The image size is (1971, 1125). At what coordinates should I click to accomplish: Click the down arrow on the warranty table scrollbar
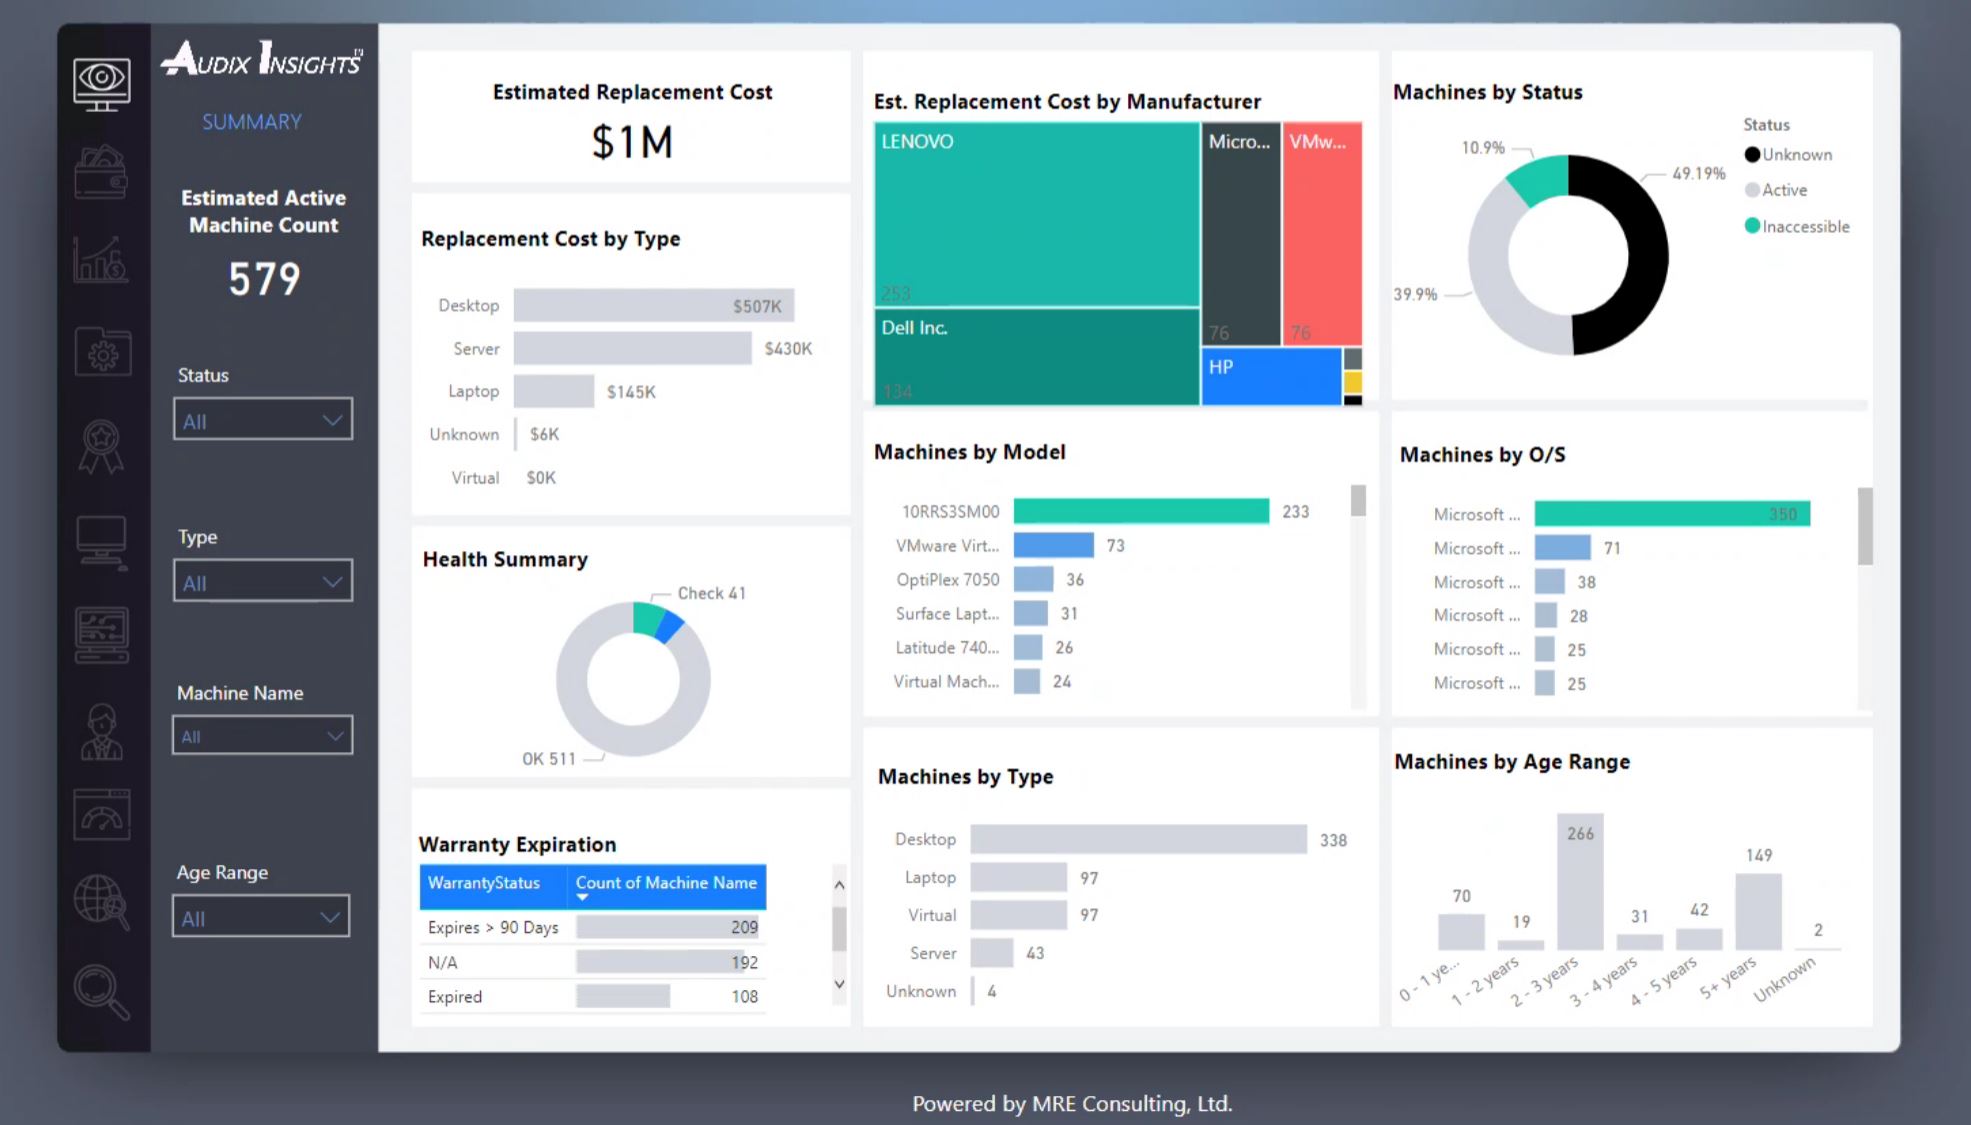tap(839, 984)
